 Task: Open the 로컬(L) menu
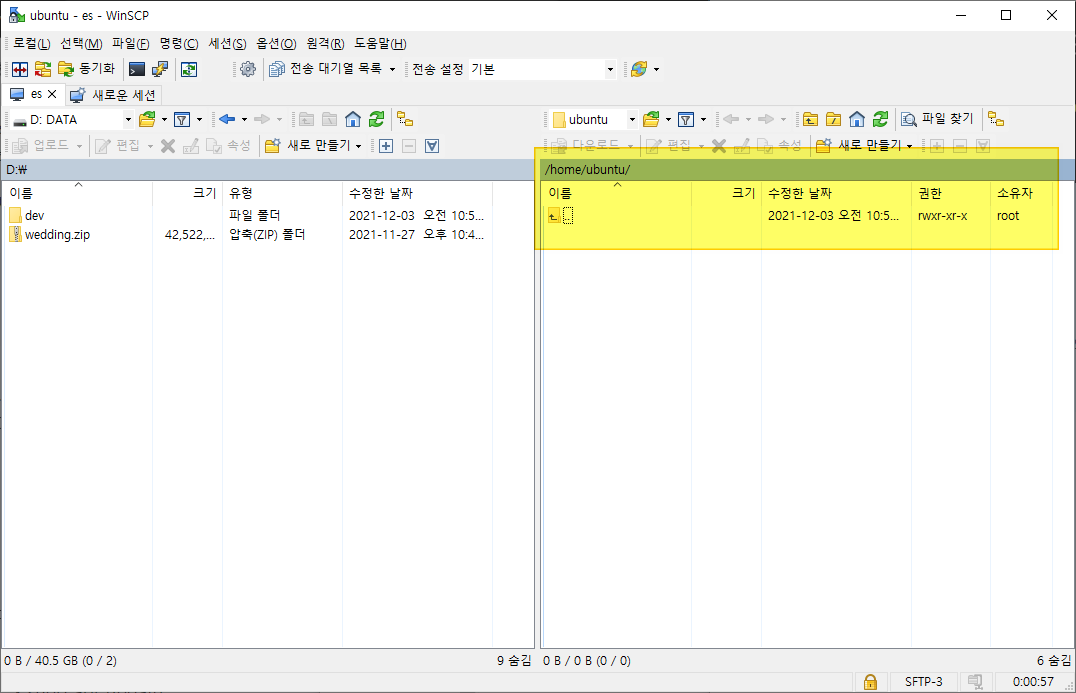tap(32, 43)
